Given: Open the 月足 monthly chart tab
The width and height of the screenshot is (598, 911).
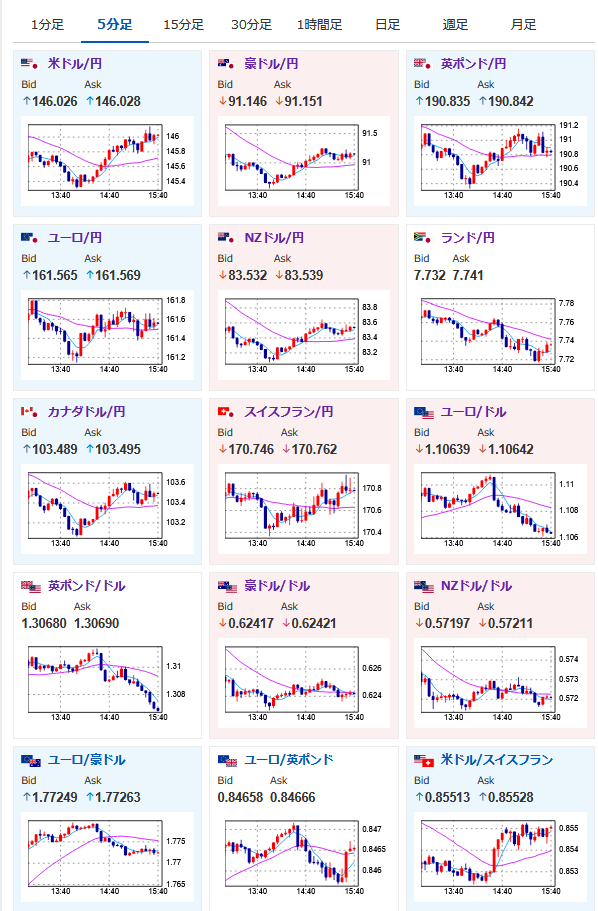Looking at the screenshot, I should pos(523,25).
